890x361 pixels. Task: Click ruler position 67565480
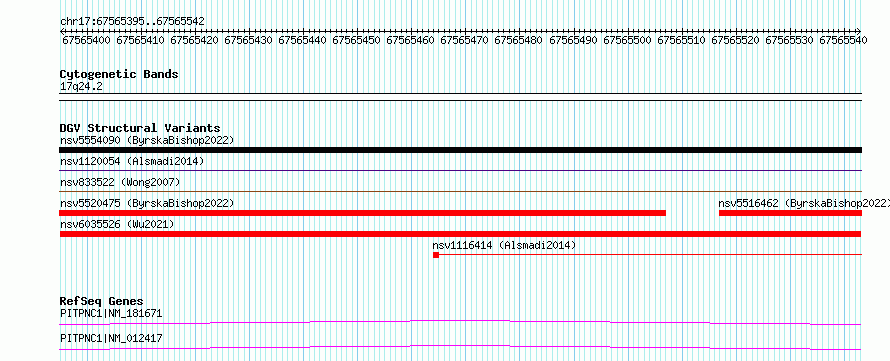pos(519,40)
